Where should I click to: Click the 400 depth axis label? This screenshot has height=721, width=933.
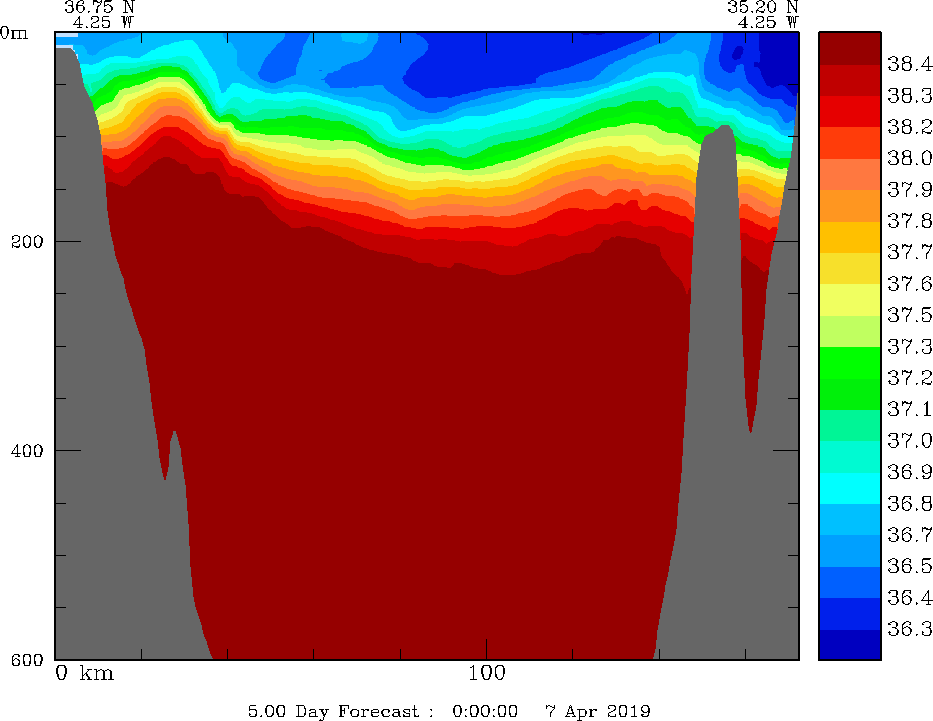27,450
